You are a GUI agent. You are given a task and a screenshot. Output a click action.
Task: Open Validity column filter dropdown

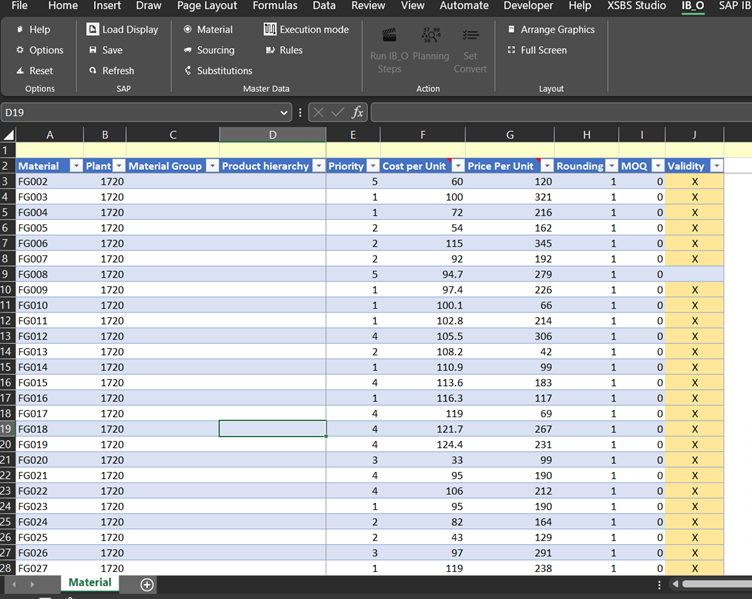(717, 166)
